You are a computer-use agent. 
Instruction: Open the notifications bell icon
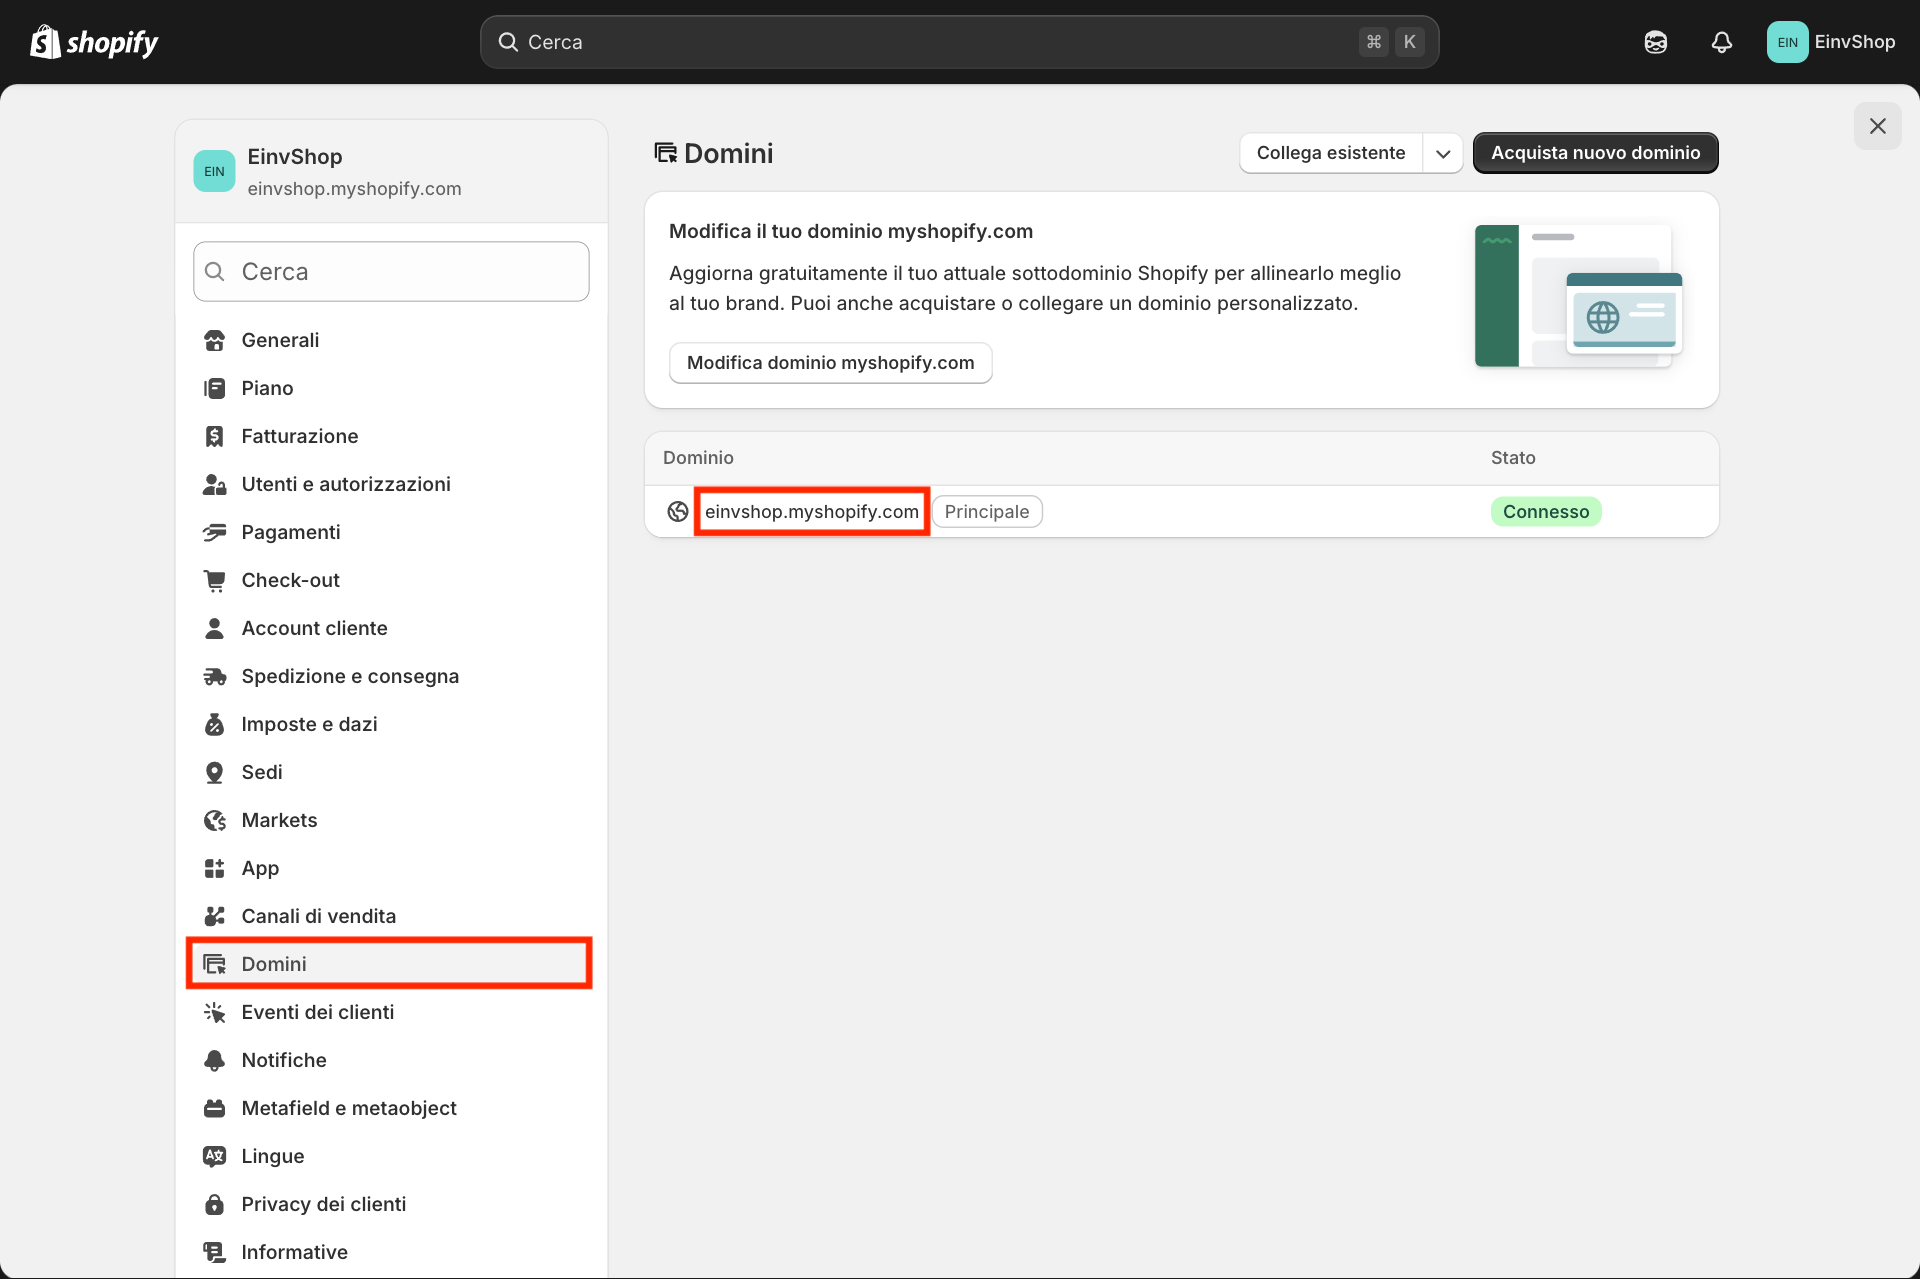click(1721, 42)
